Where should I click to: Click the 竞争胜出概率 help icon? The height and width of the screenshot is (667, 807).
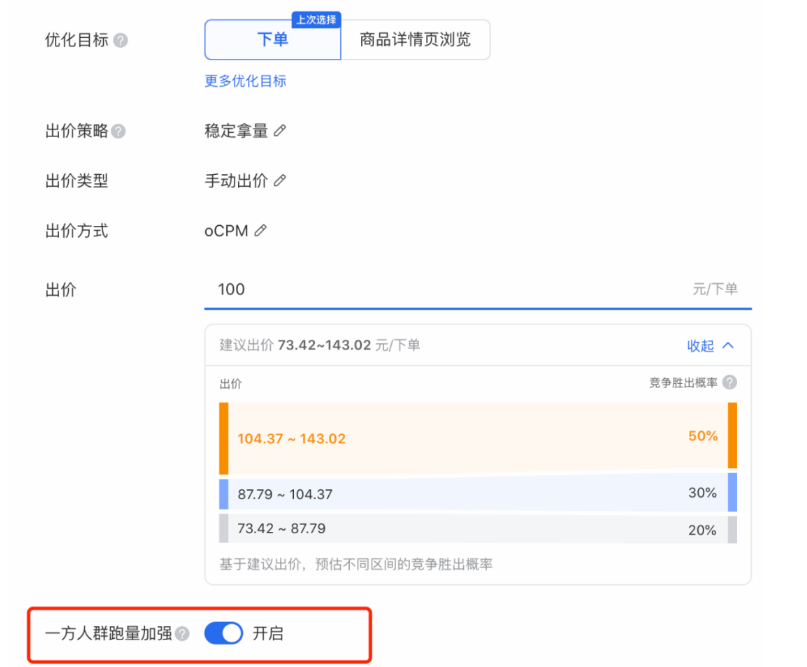click(x=729, y=382)
